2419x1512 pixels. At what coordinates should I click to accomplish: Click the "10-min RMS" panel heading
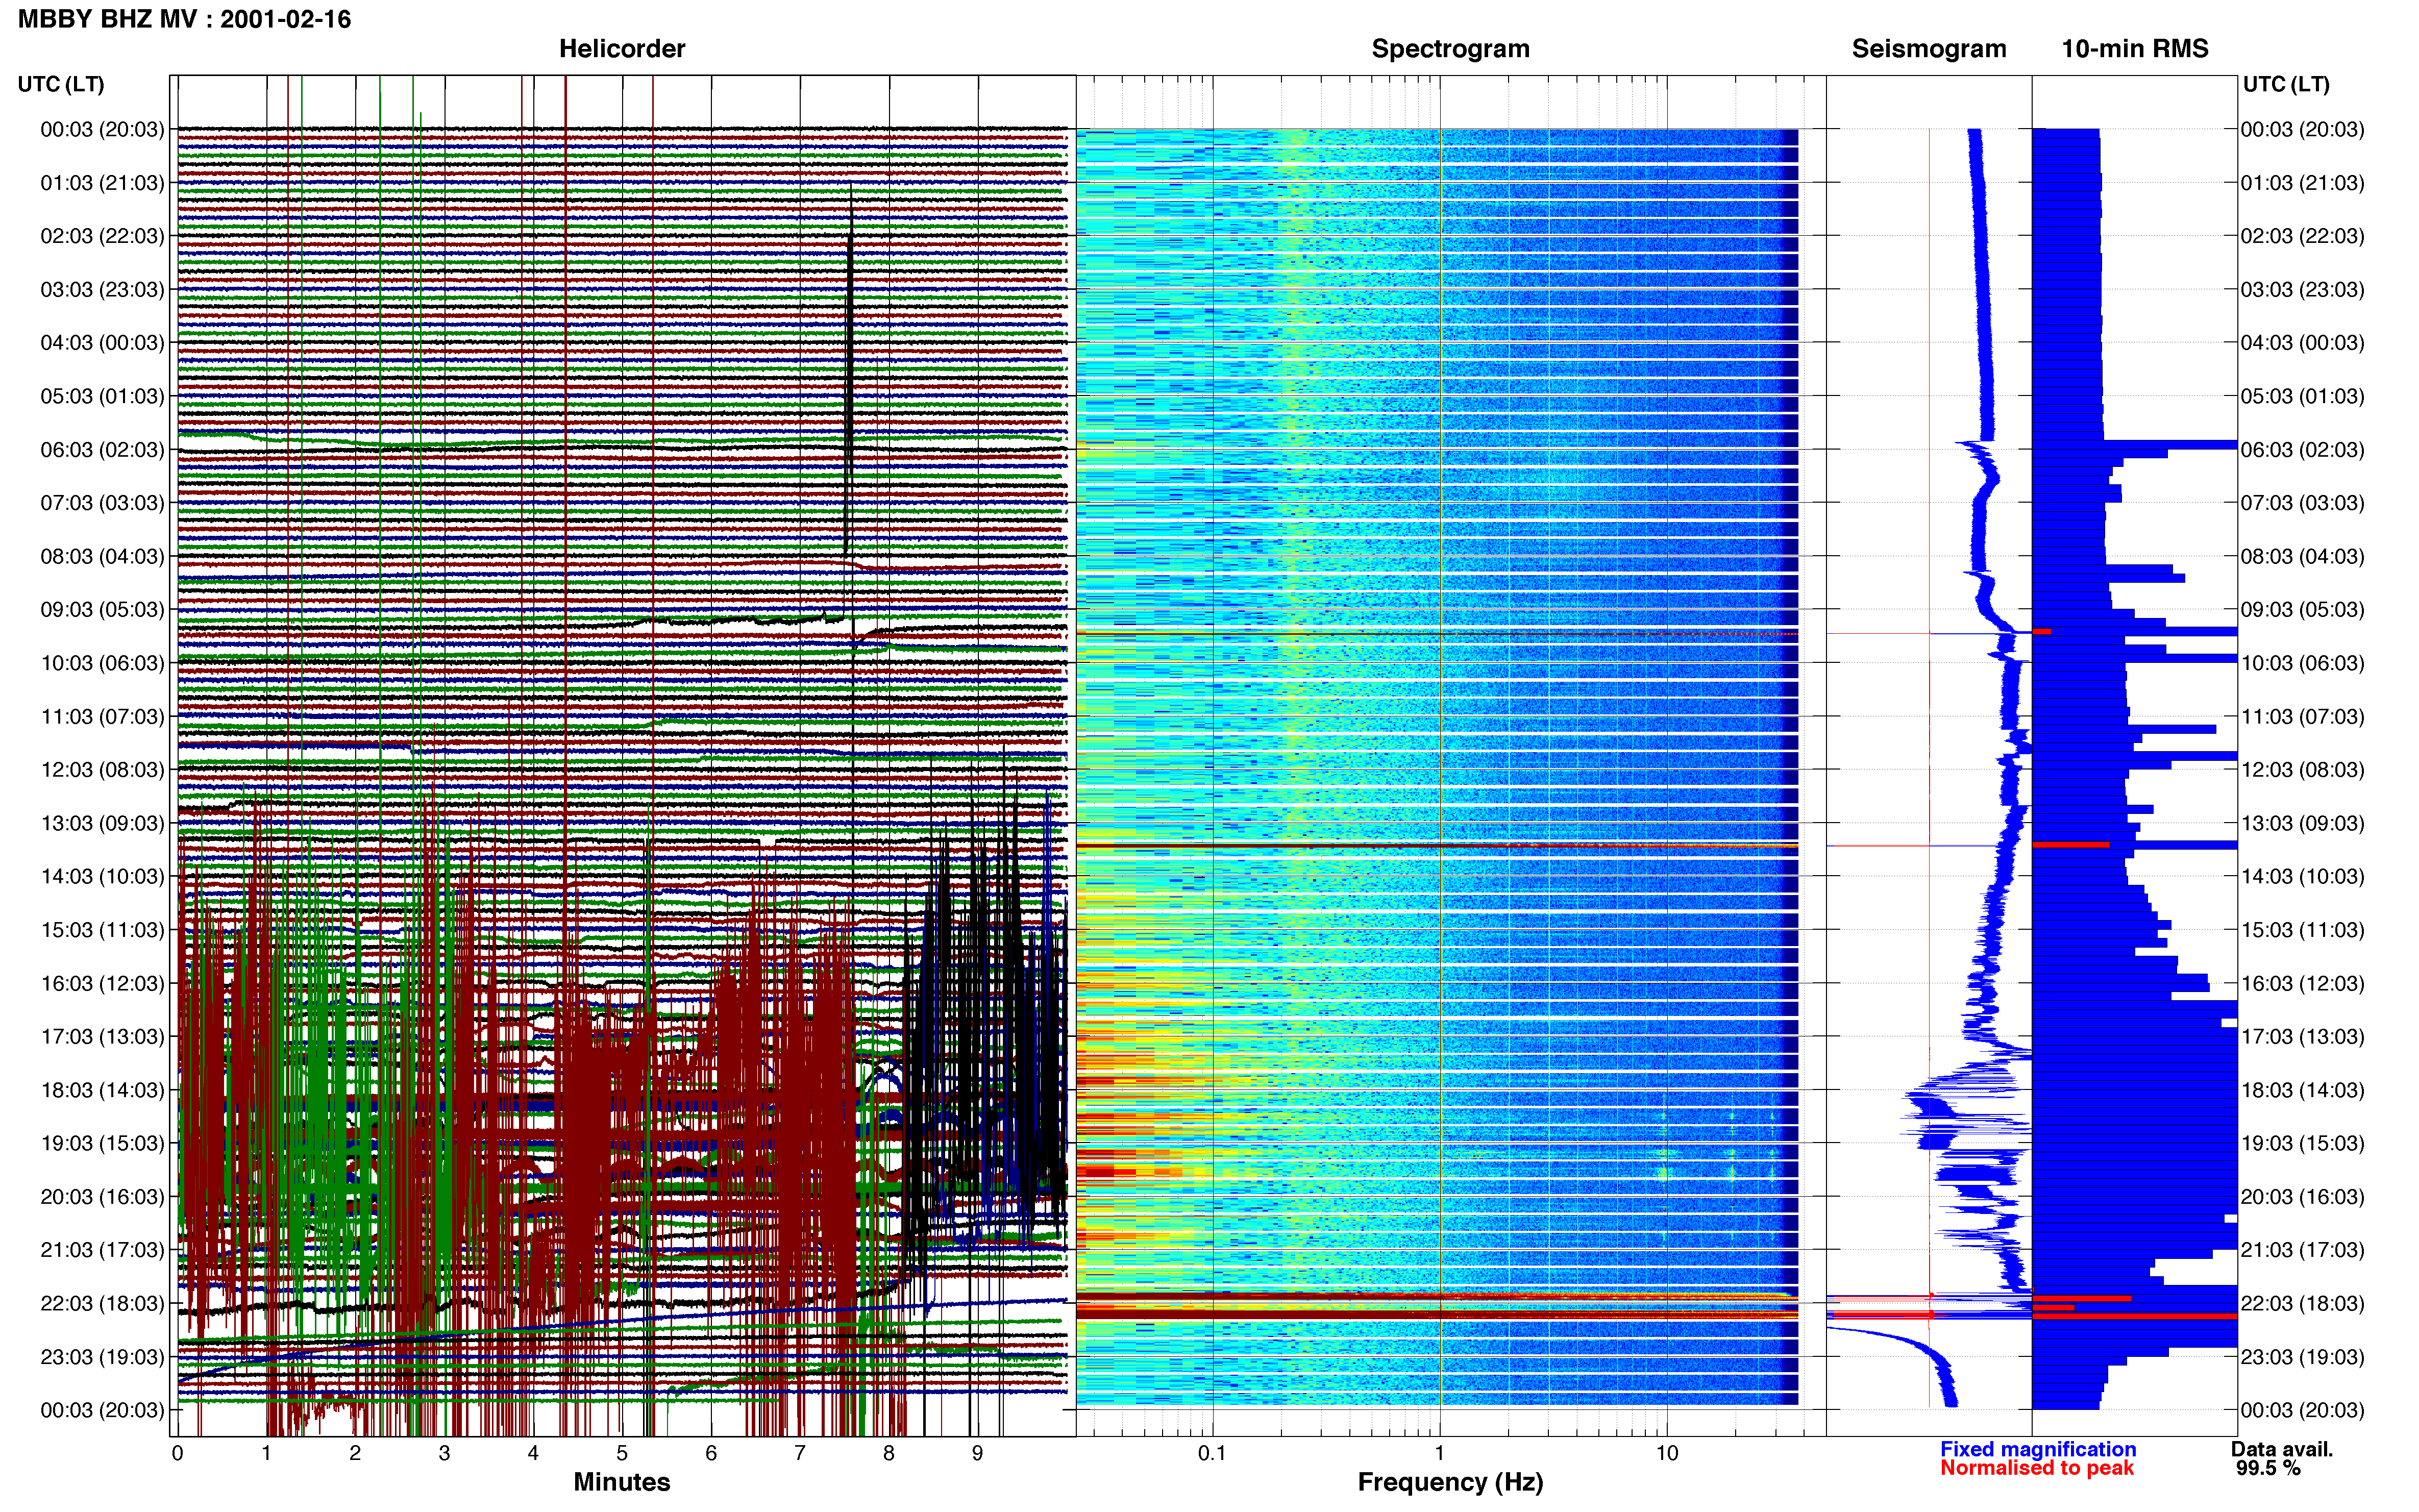tap(2135, 49)
